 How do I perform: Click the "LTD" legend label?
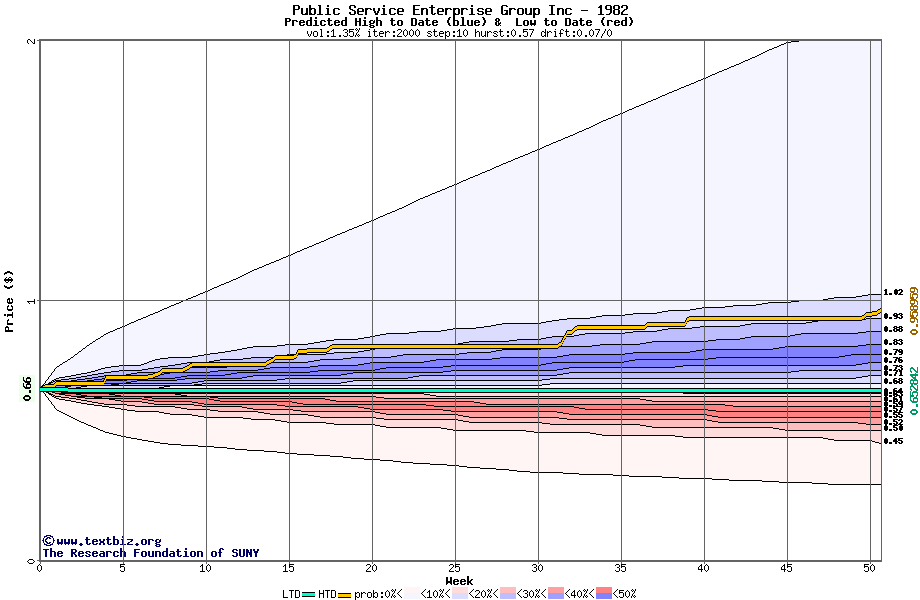pos(292,594)
